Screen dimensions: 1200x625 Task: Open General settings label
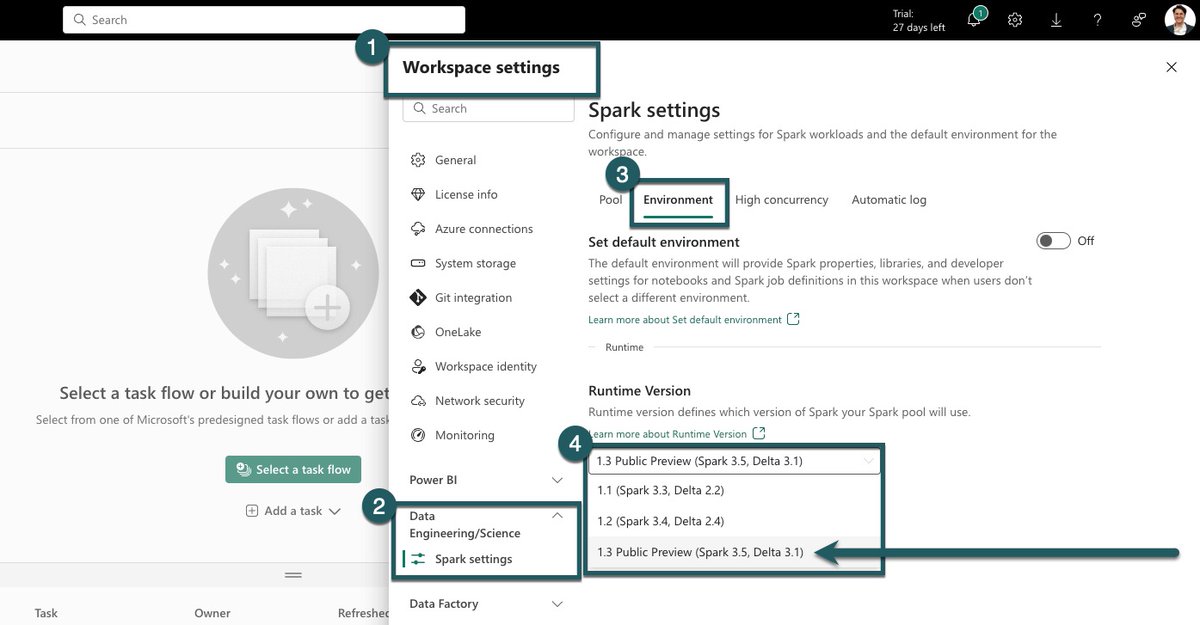coord(455,160)
